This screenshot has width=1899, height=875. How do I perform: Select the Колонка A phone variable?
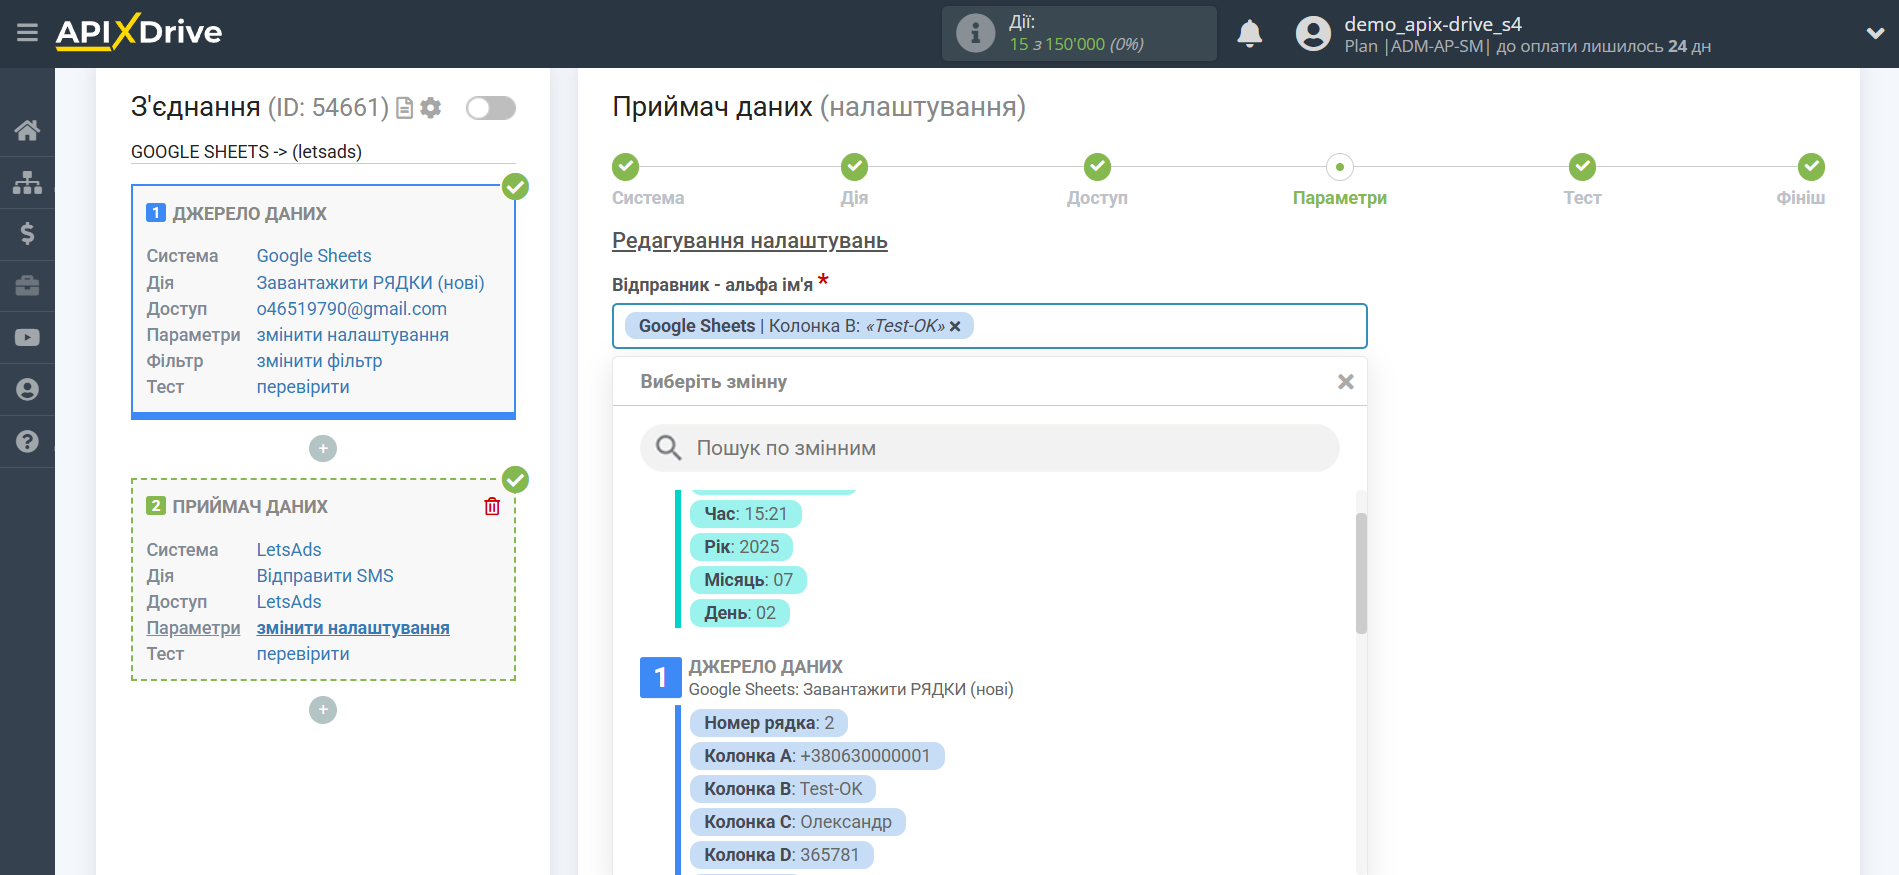click(817, 756)
